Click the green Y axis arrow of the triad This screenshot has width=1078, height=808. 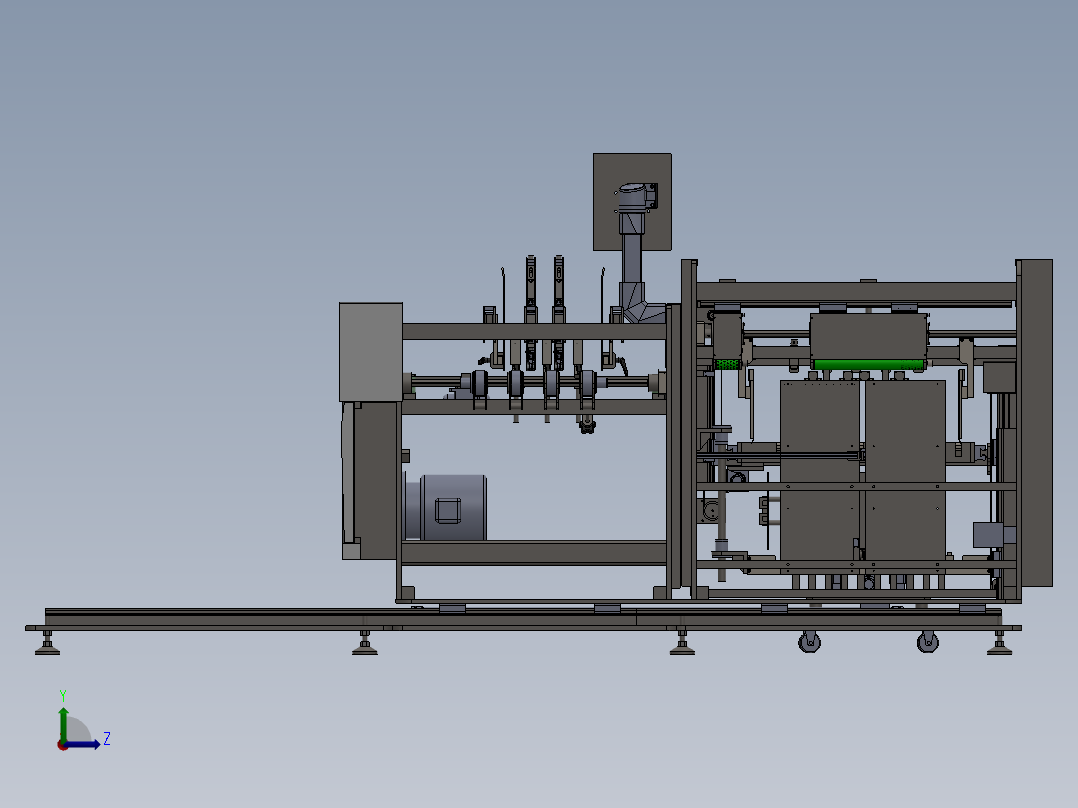[63, 723]
